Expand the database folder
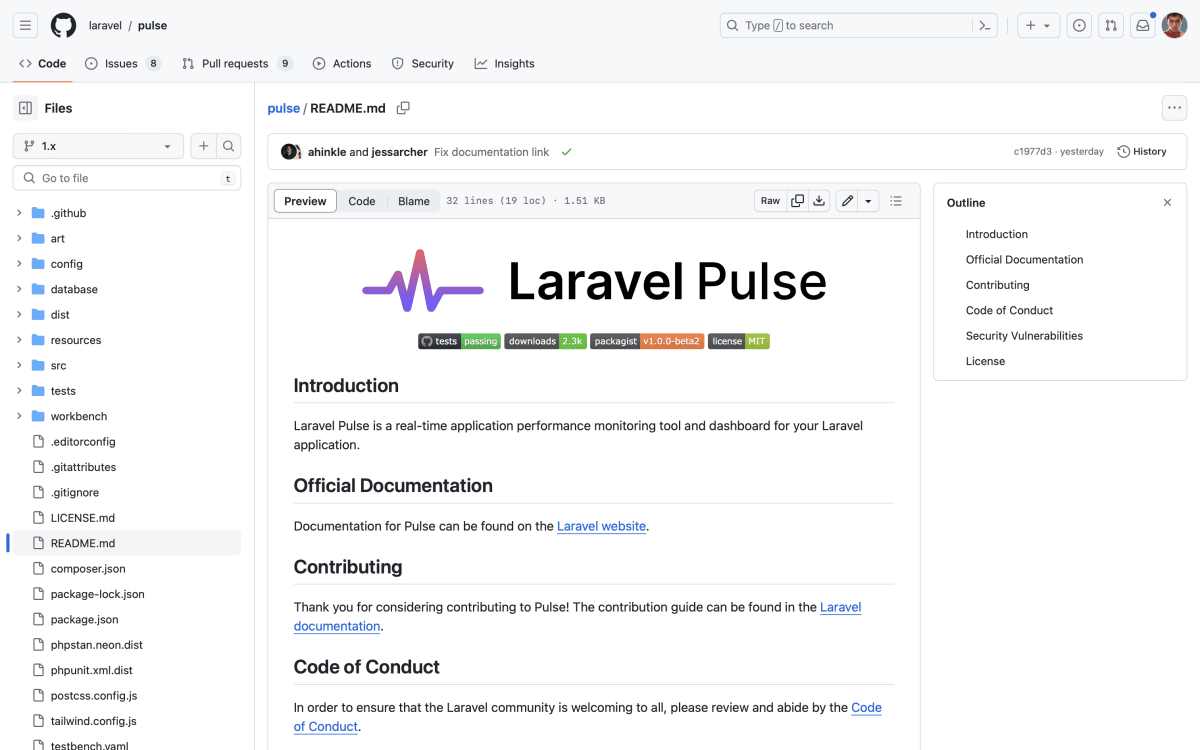The width and height of the screenshot is (1200, 750). [x=19, y=289]
